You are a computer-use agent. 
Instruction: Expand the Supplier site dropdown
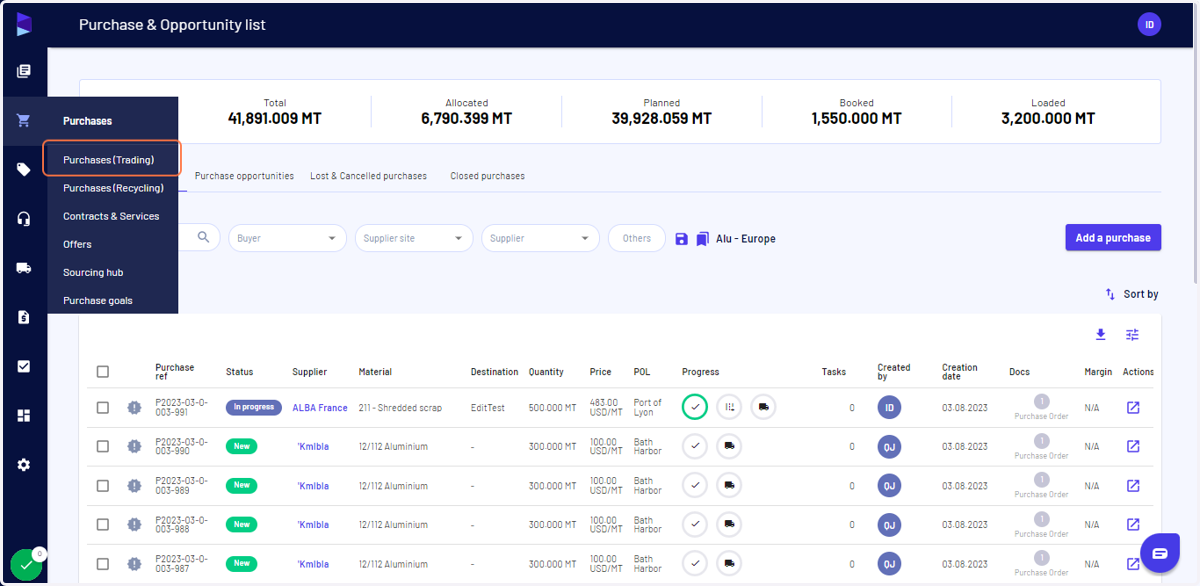pos(414,238)
